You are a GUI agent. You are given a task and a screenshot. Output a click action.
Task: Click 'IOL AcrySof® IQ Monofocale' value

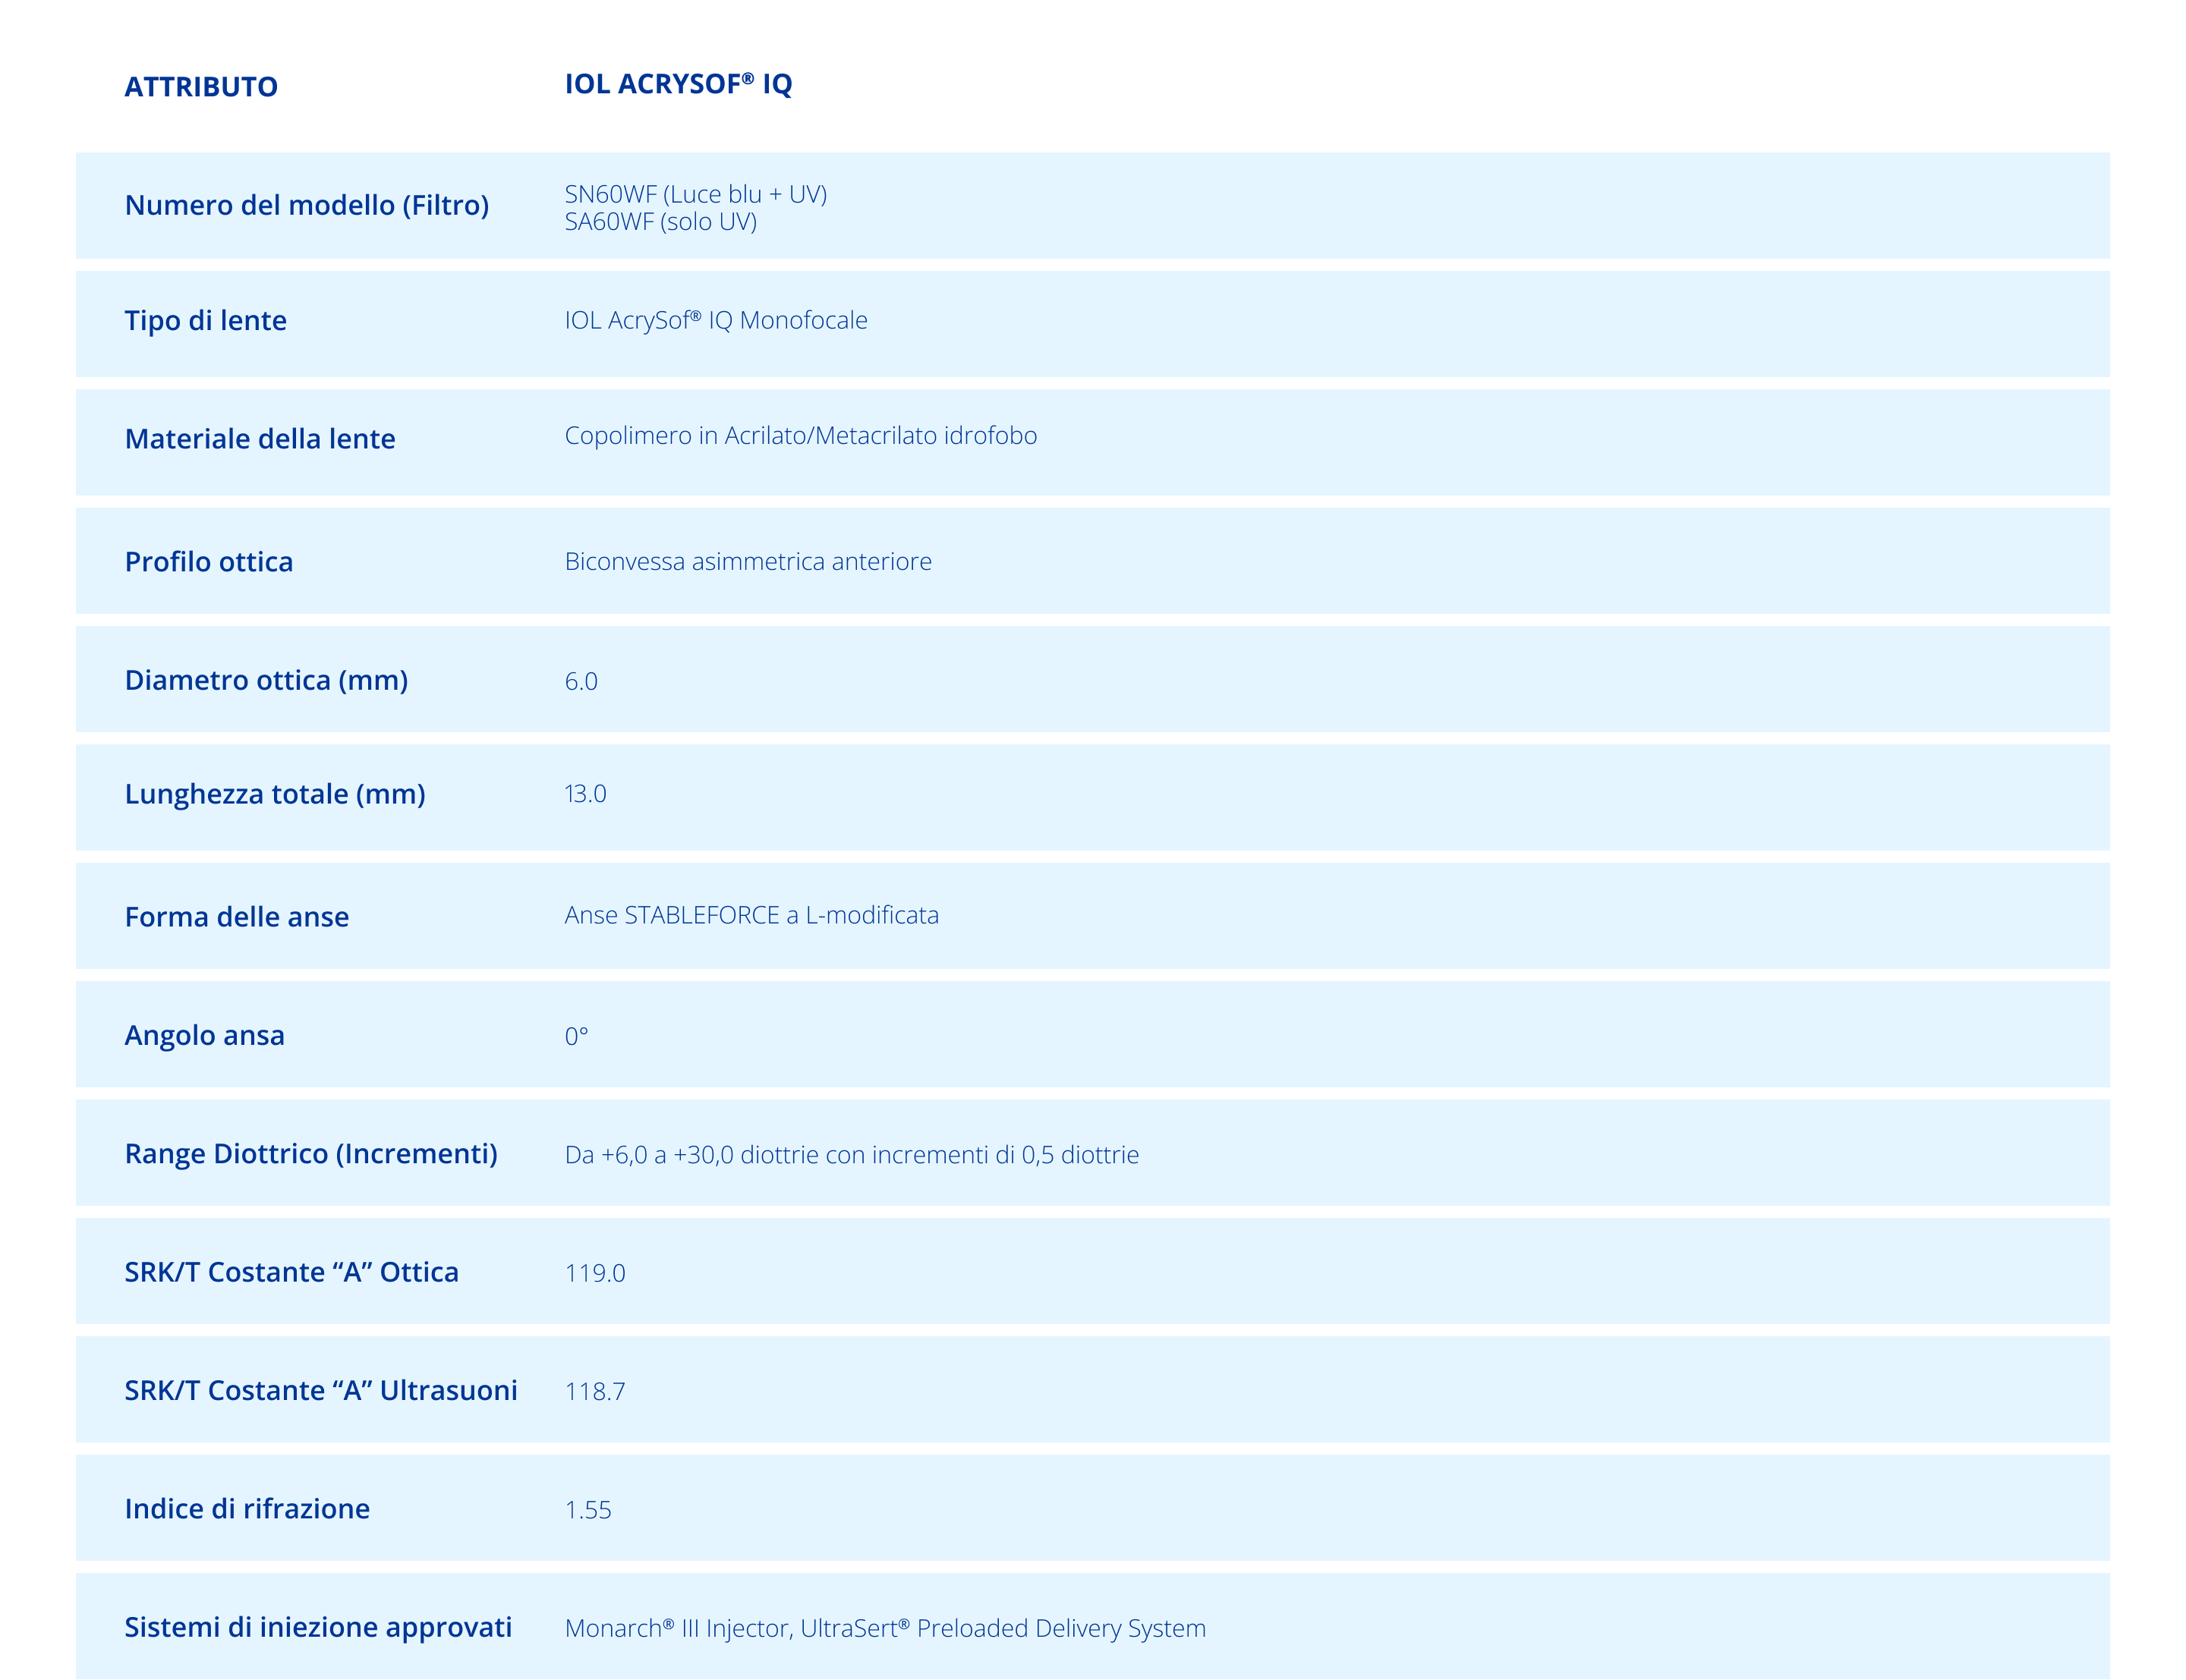tap(716, 320)
